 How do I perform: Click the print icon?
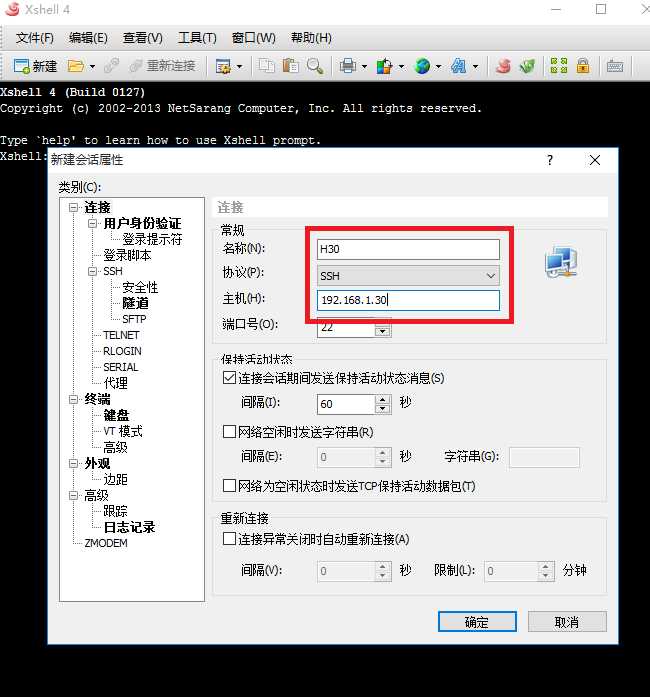click(348, 66)
